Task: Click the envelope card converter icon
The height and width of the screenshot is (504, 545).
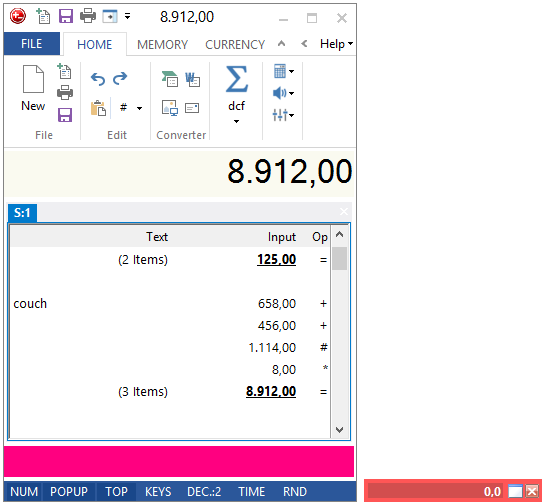Action: point(192,108)
